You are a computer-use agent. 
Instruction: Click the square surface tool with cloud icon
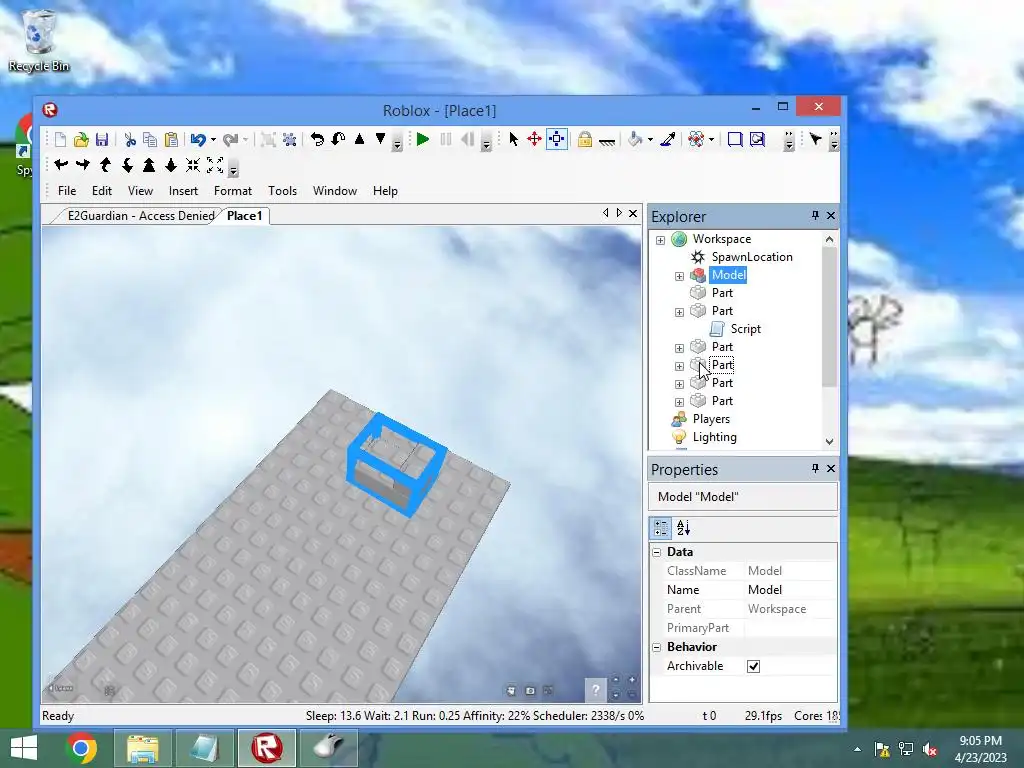point(758,139)
